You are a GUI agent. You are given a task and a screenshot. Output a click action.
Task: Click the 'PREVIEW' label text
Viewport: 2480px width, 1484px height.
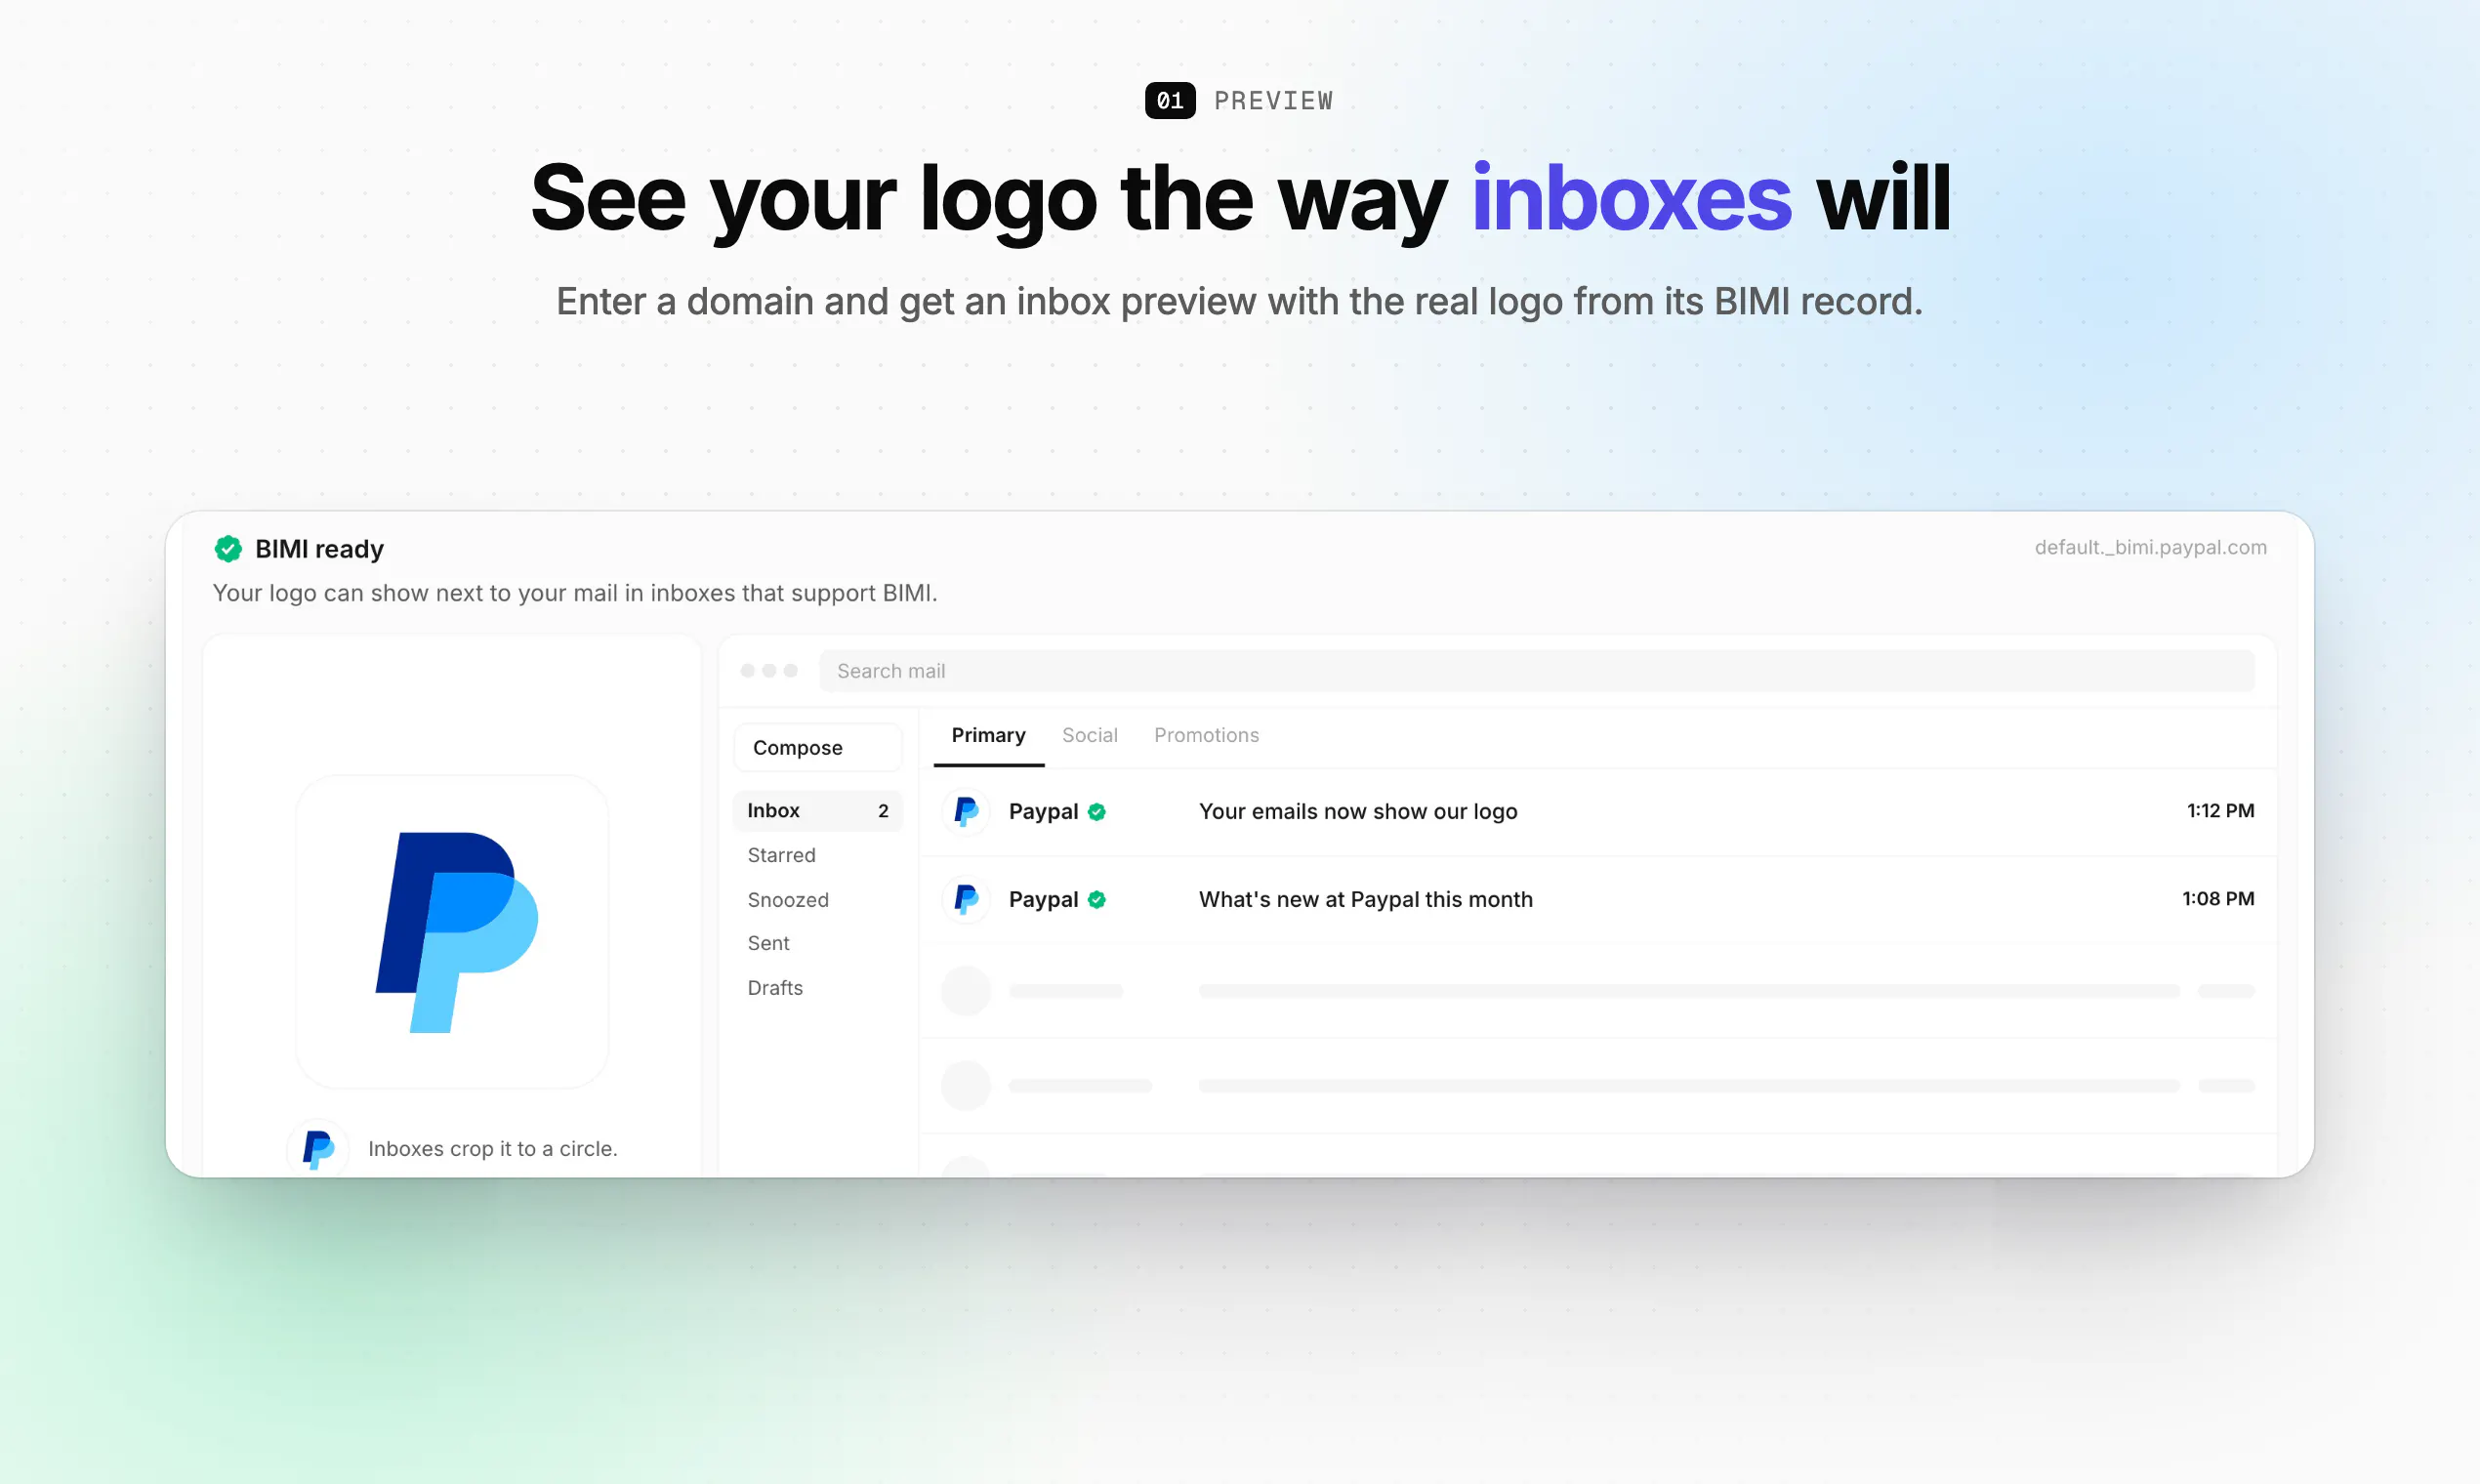coord(1274,101)
